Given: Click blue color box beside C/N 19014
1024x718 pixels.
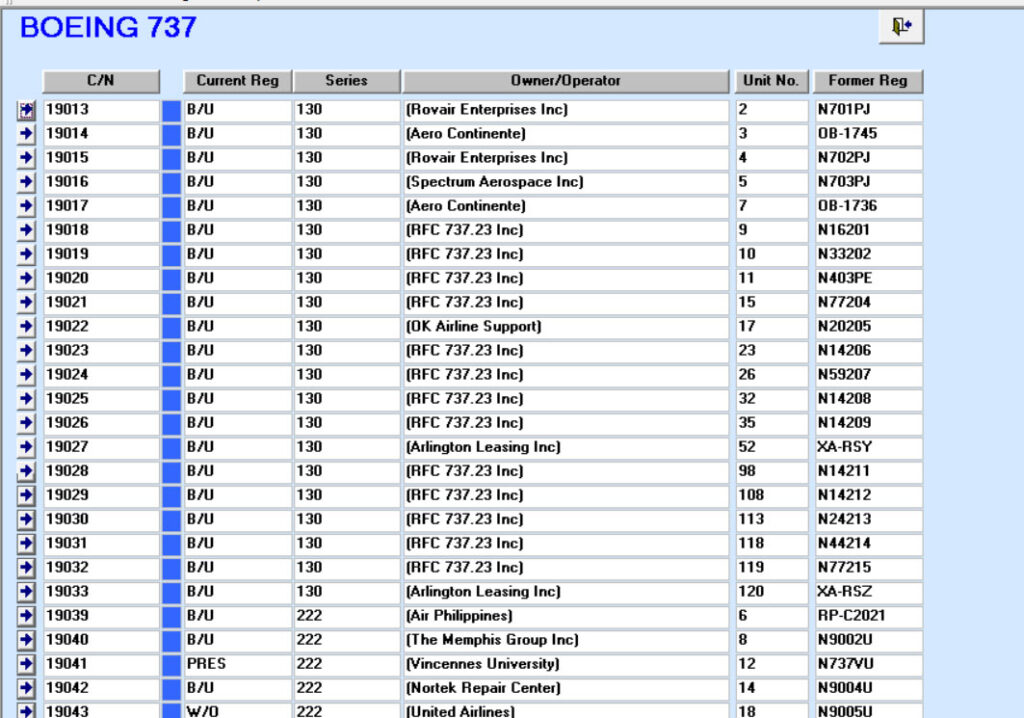Looking at the screenshot, I should tap(171, 134).
